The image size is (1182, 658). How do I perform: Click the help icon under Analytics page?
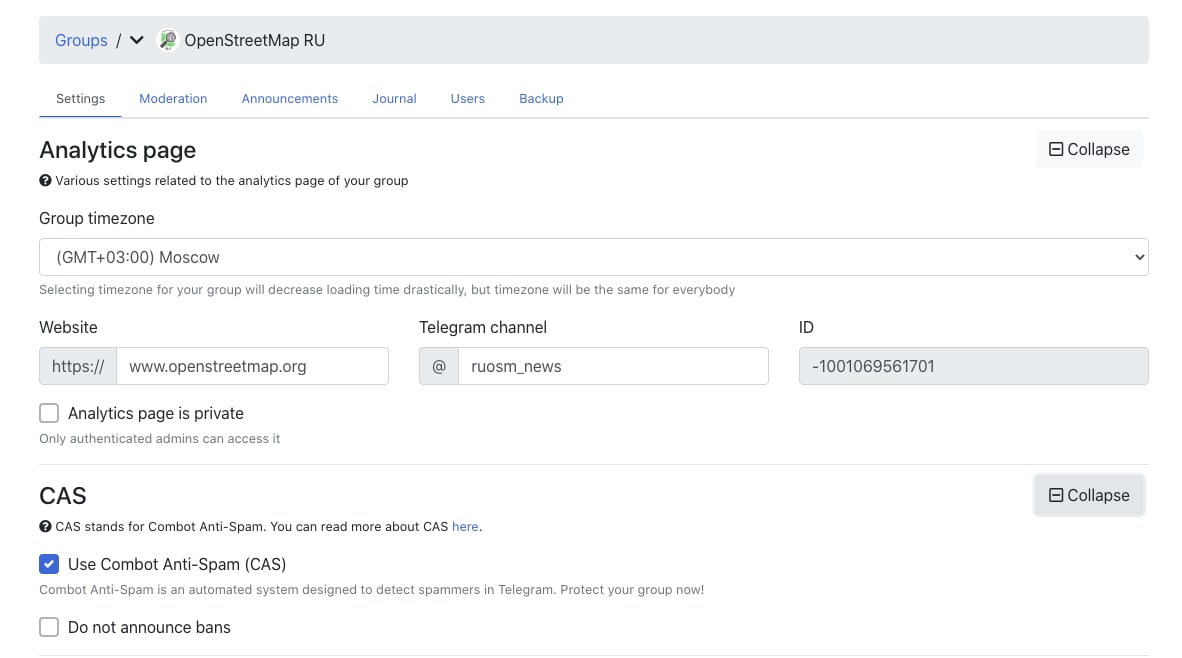45,181
